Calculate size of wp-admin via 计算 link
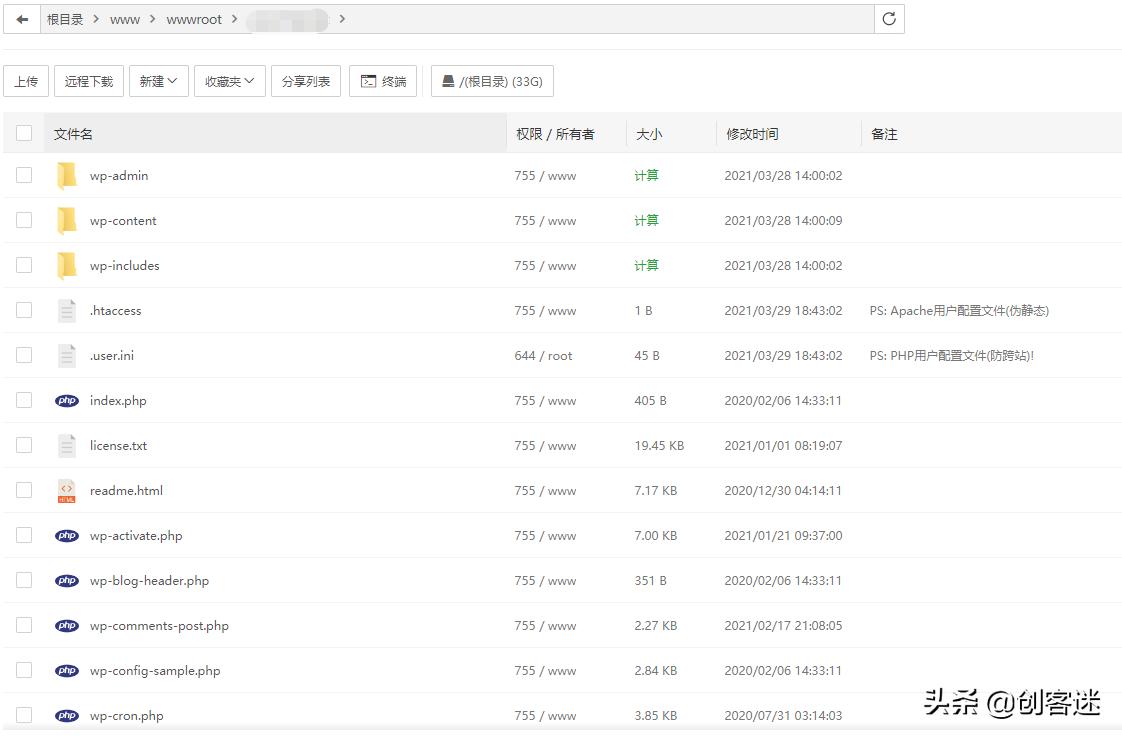The height and width of the screenshot is (738, 1122). coord(646,176)
